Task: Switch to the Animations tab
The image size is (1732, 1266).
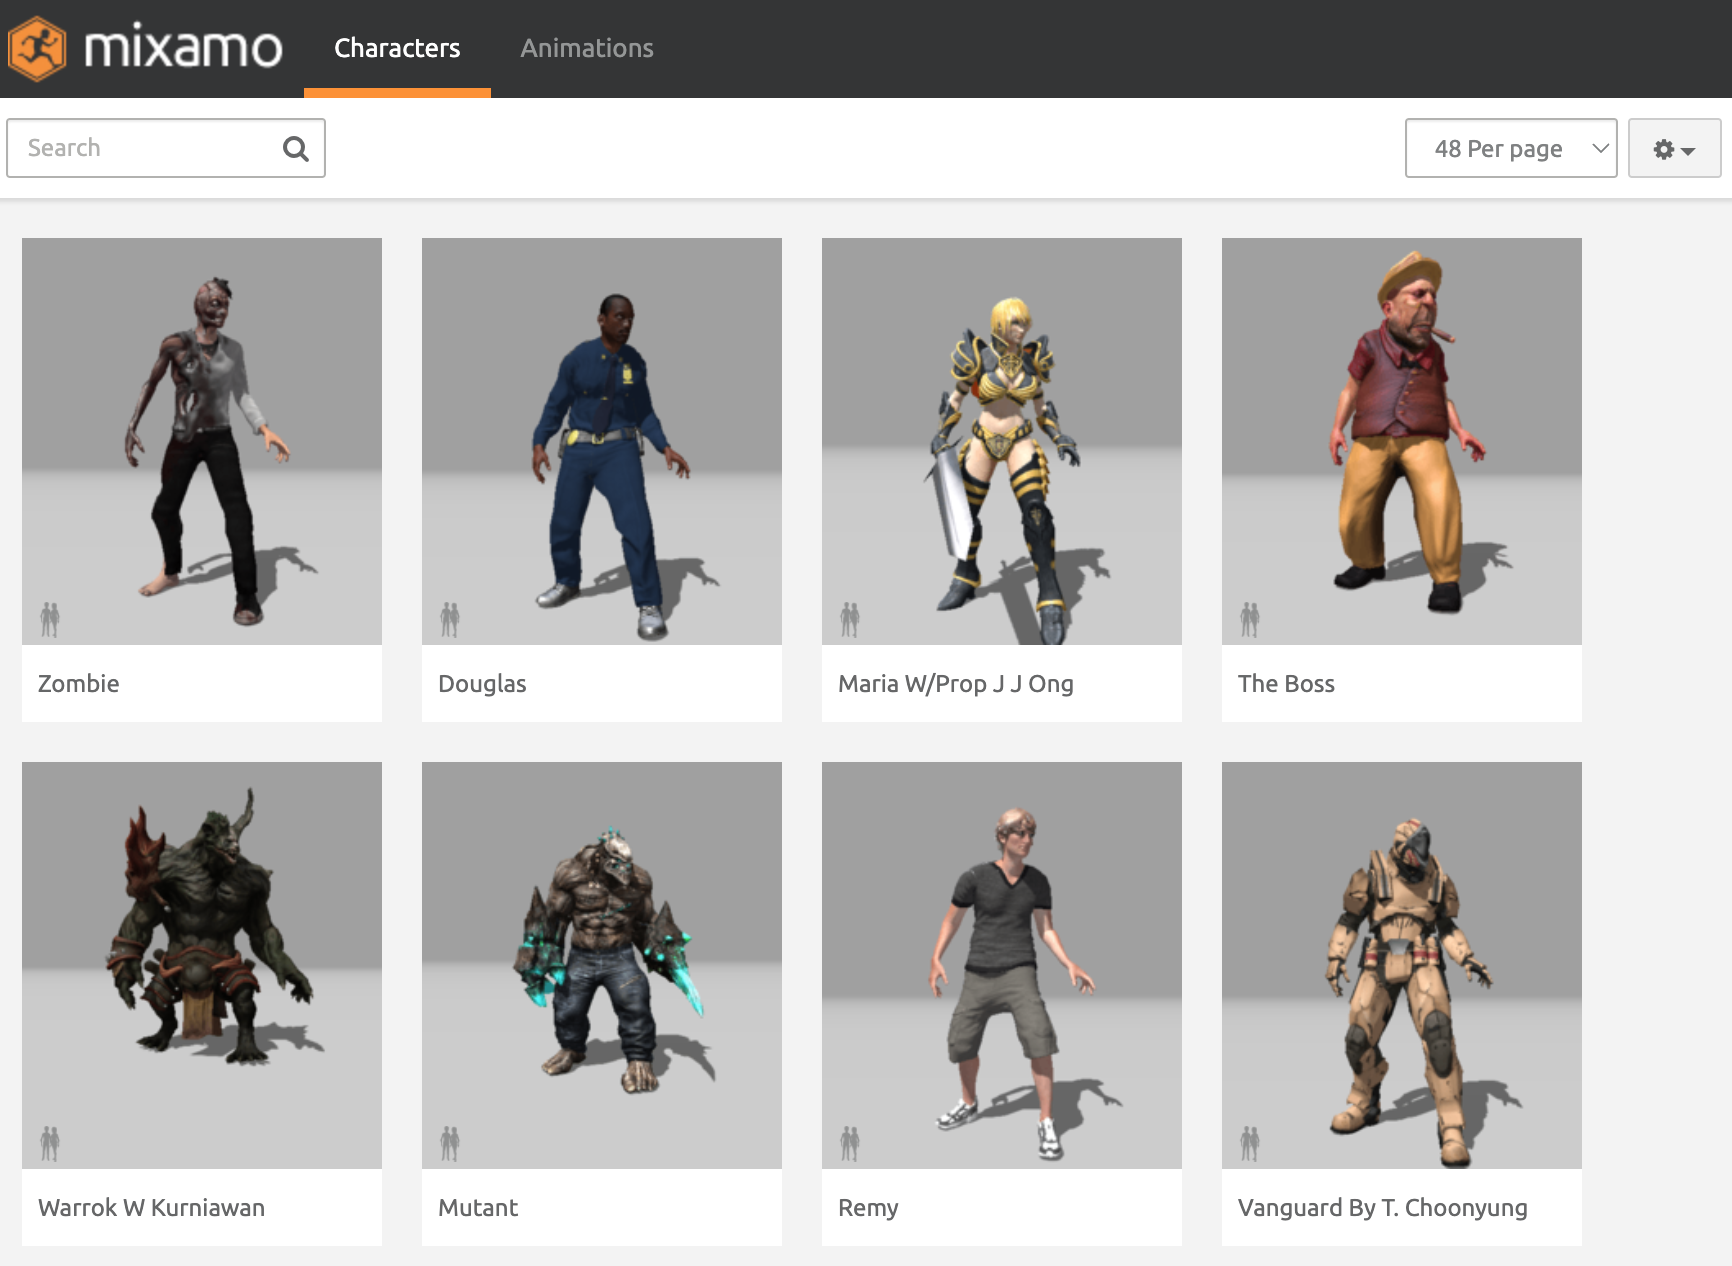Action: click(586, 48)
